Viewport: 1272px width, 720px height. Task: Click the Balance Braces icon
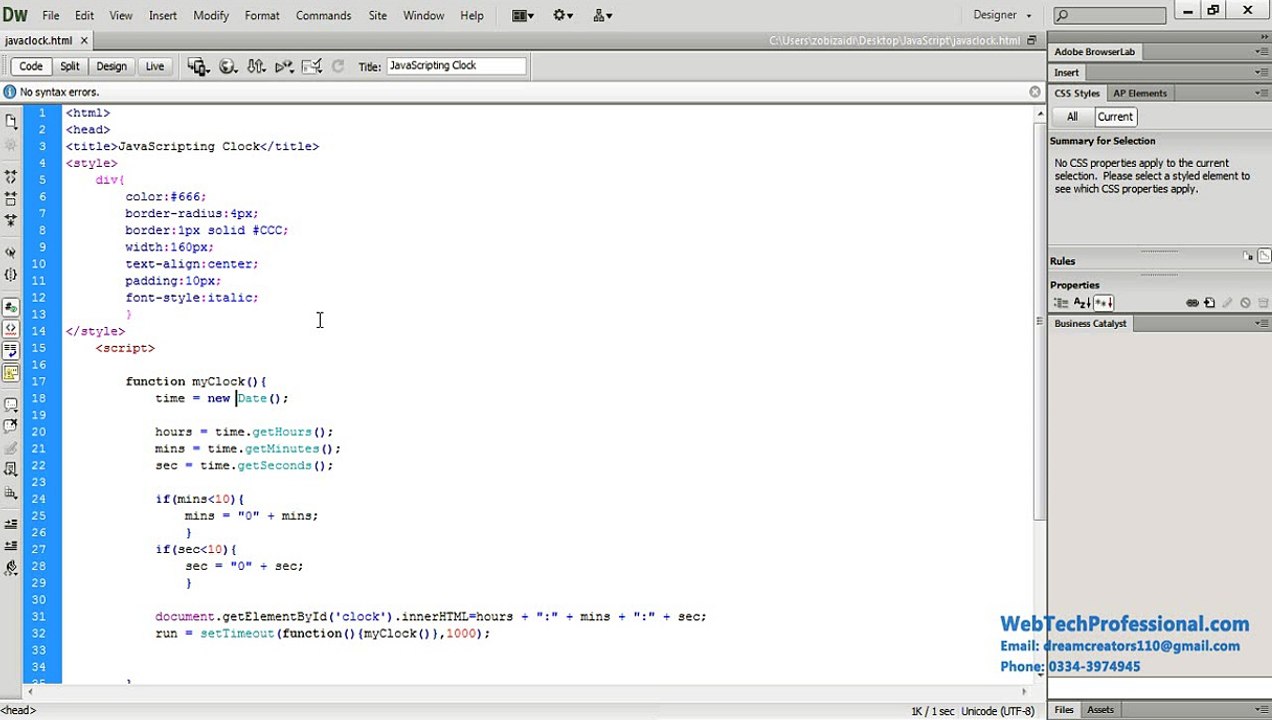pyautogui.click(x=11, y=274)
